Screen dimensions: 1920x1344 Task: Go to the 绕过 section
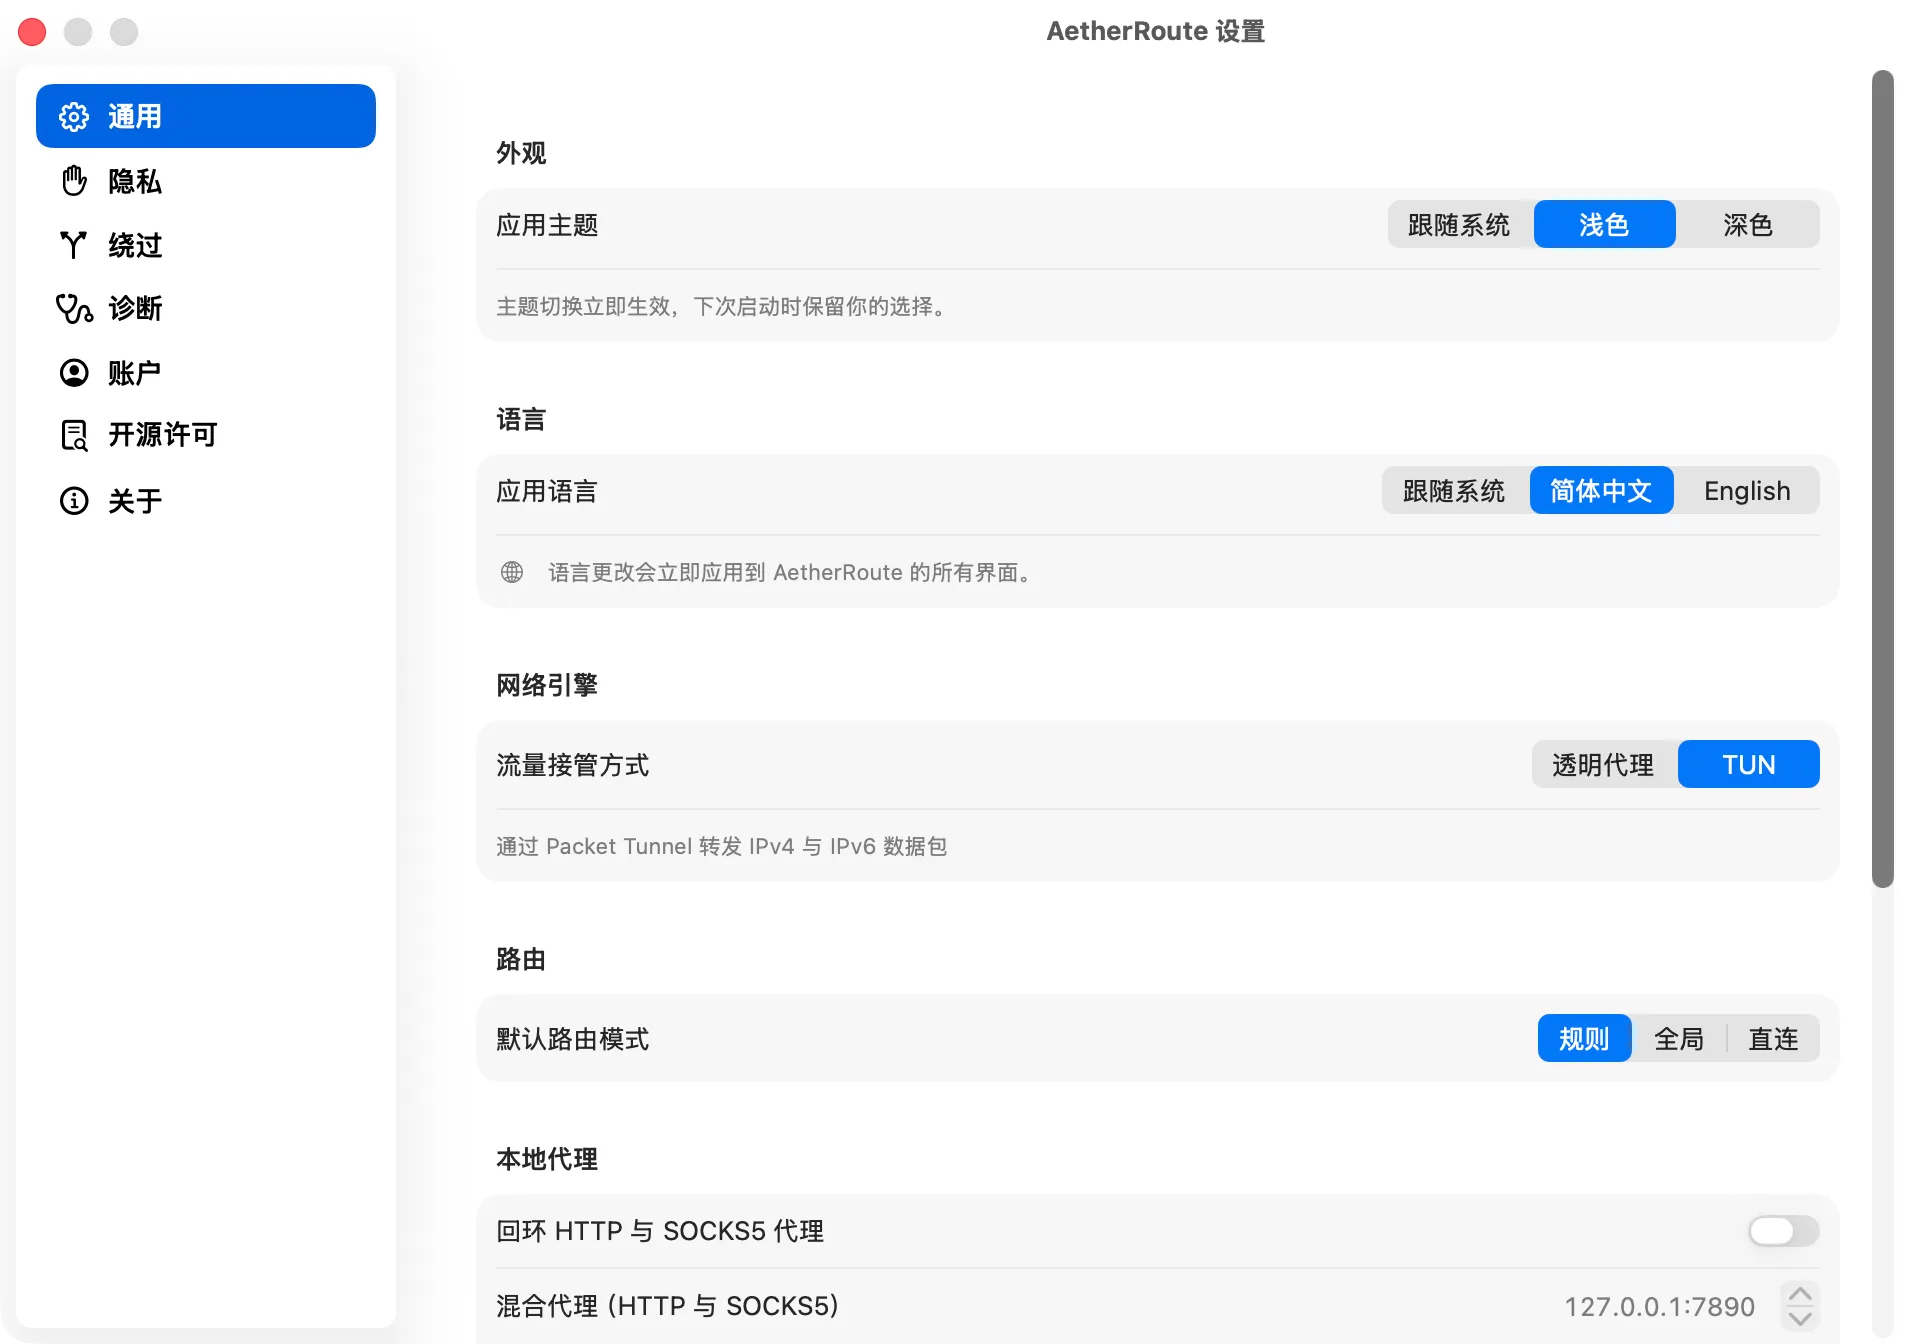click(x=206, y=245)
